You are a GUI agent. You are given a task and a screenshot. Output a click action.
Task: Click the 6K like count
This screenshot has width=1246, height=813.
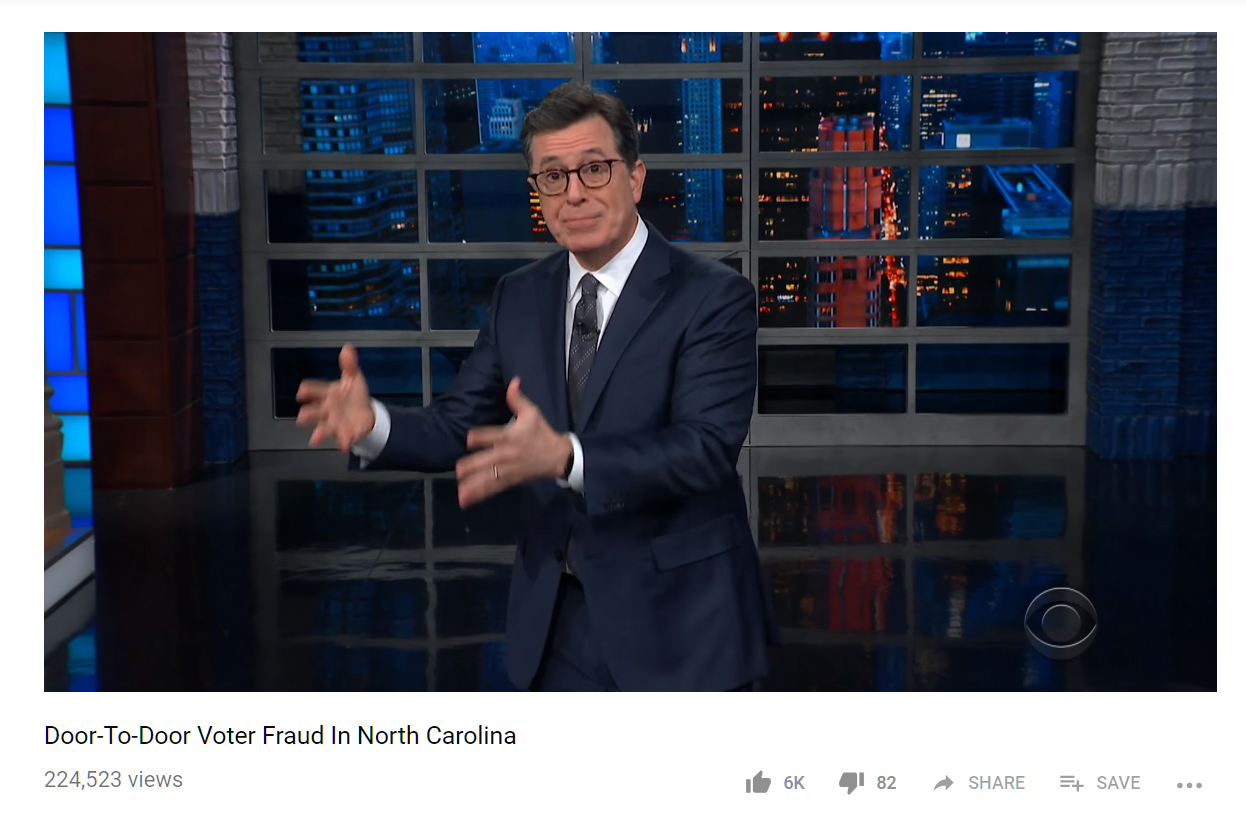794,783
